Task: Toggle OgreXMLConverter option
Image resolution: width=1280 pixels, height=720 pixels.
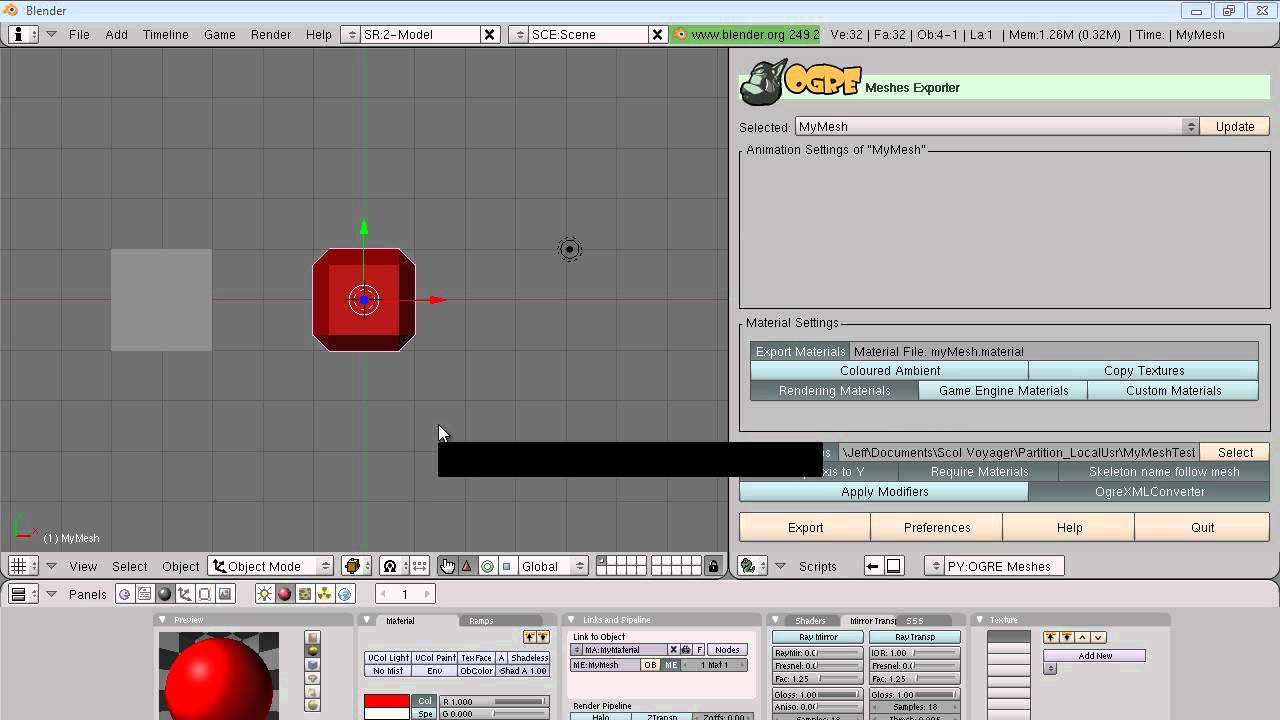Action: click(x=1149, y=492)
